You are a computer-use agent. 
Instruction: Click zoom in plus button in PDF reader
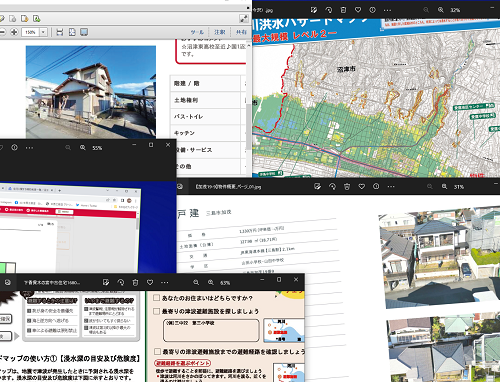[14, 32]
